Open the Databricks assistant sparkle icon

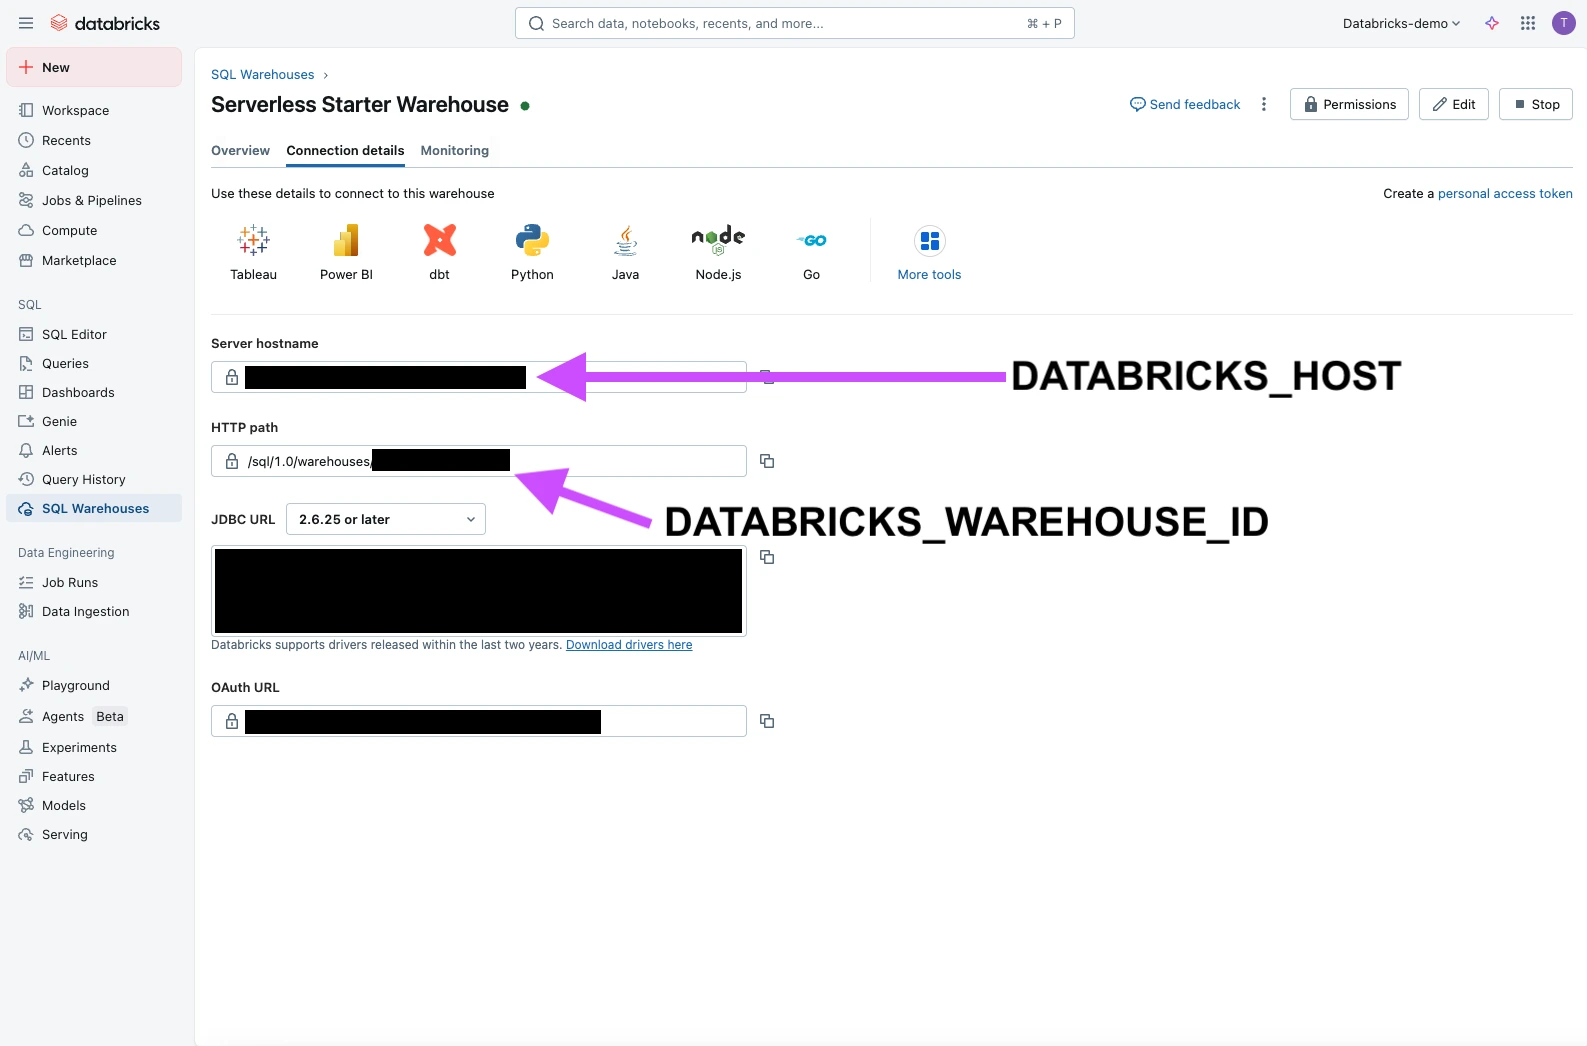click(x=1492, y=23)
